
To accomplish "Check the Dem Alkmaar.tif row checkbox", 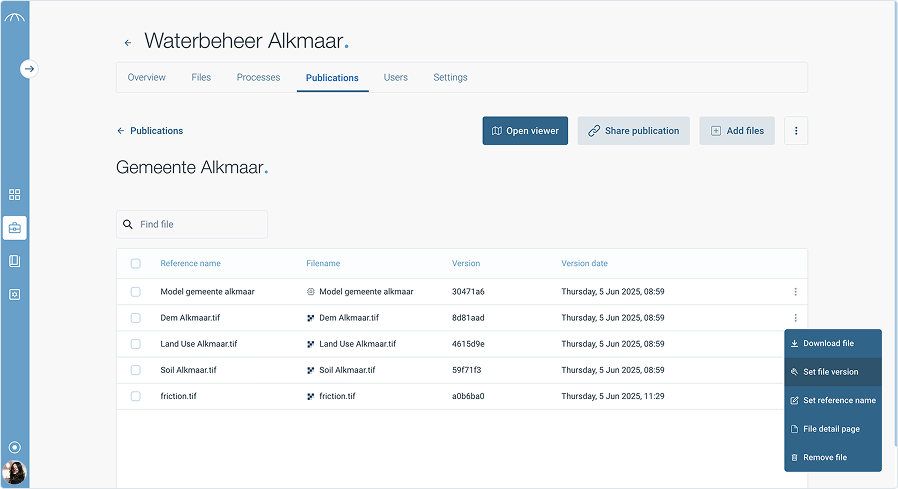I will coord(135,318).
